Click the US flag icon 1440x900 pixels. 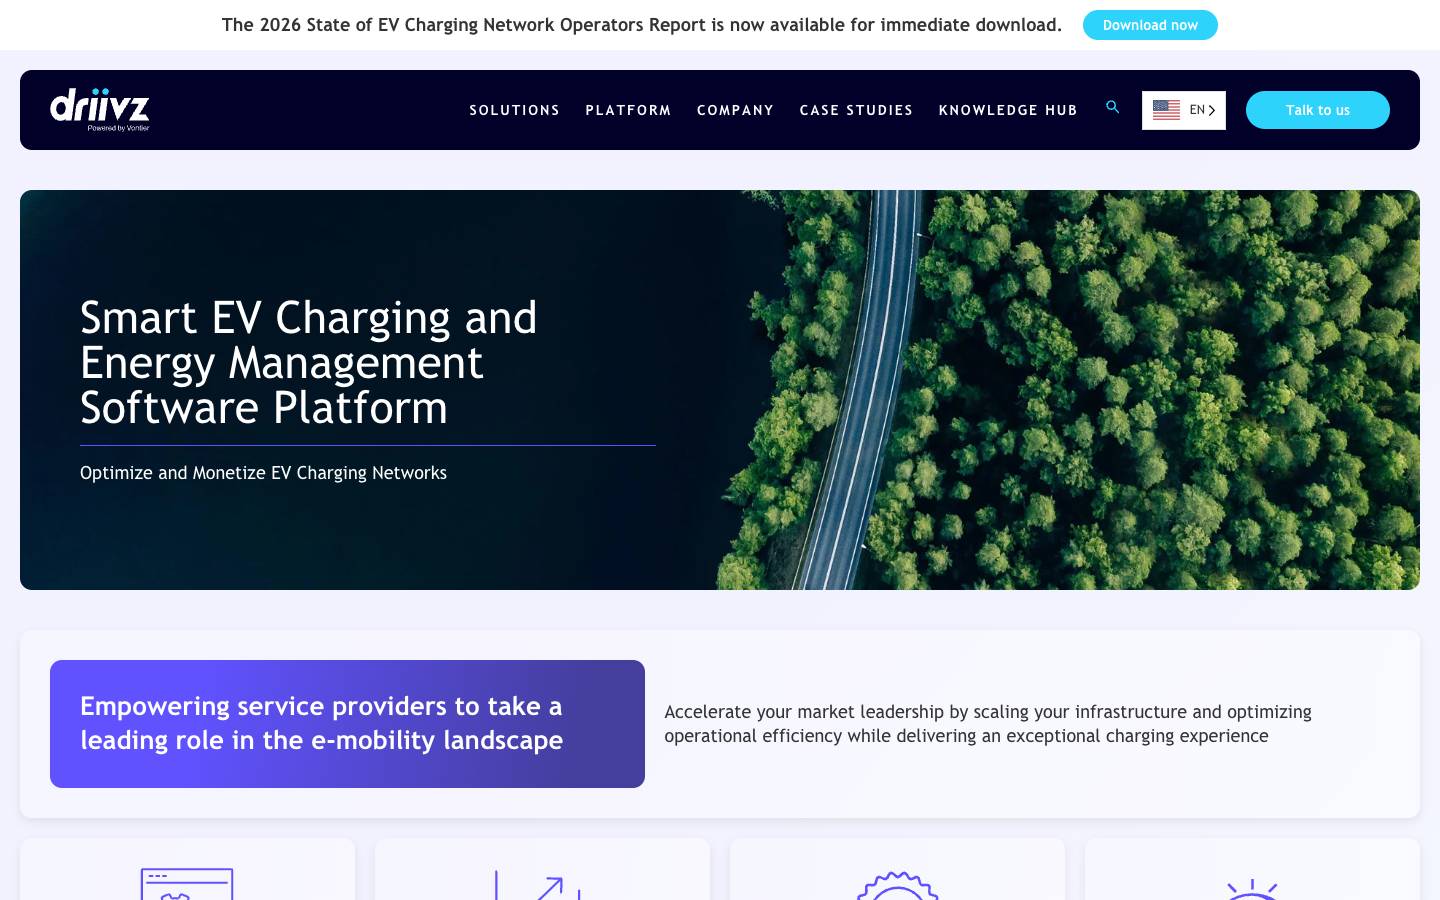coord(1166,110)
